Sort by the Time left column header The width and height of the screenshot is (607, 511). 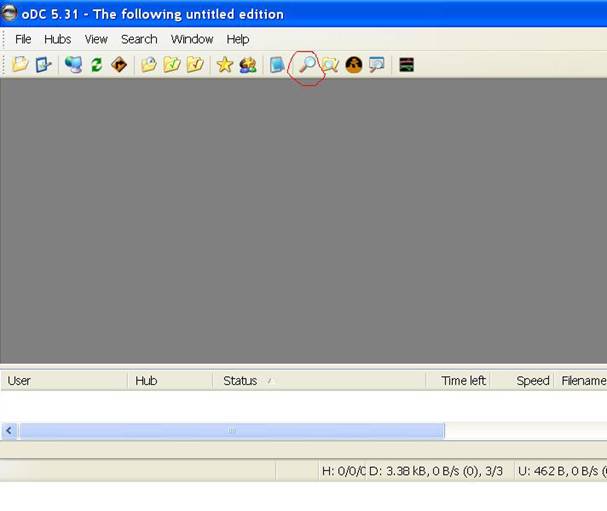click(463, 381)
